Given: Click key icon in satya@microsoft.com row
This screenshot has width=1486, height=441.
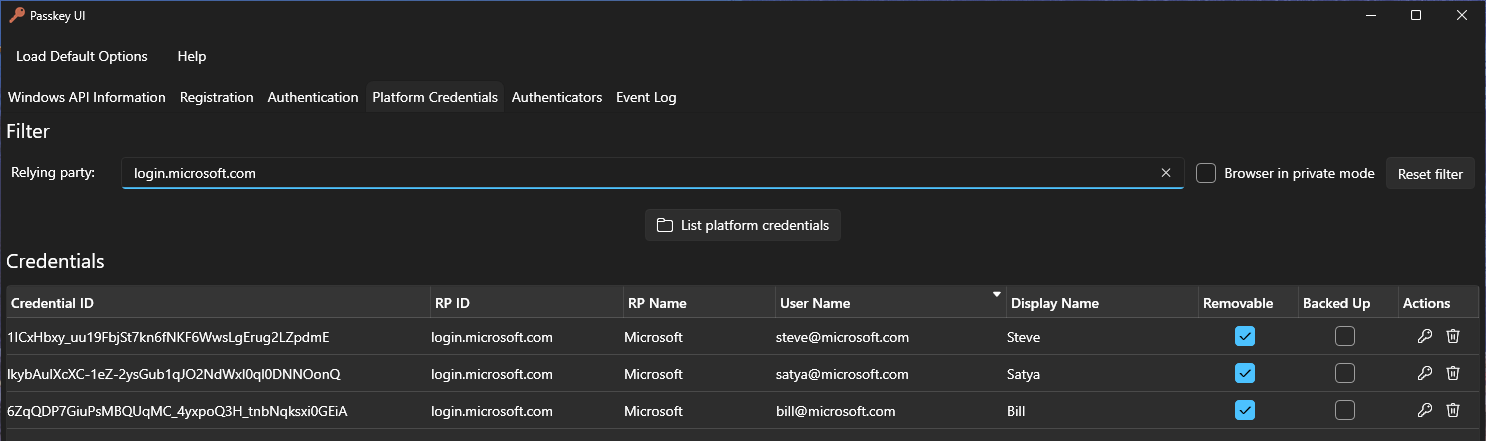Looking at the screenshot, I should [1425, 373].
